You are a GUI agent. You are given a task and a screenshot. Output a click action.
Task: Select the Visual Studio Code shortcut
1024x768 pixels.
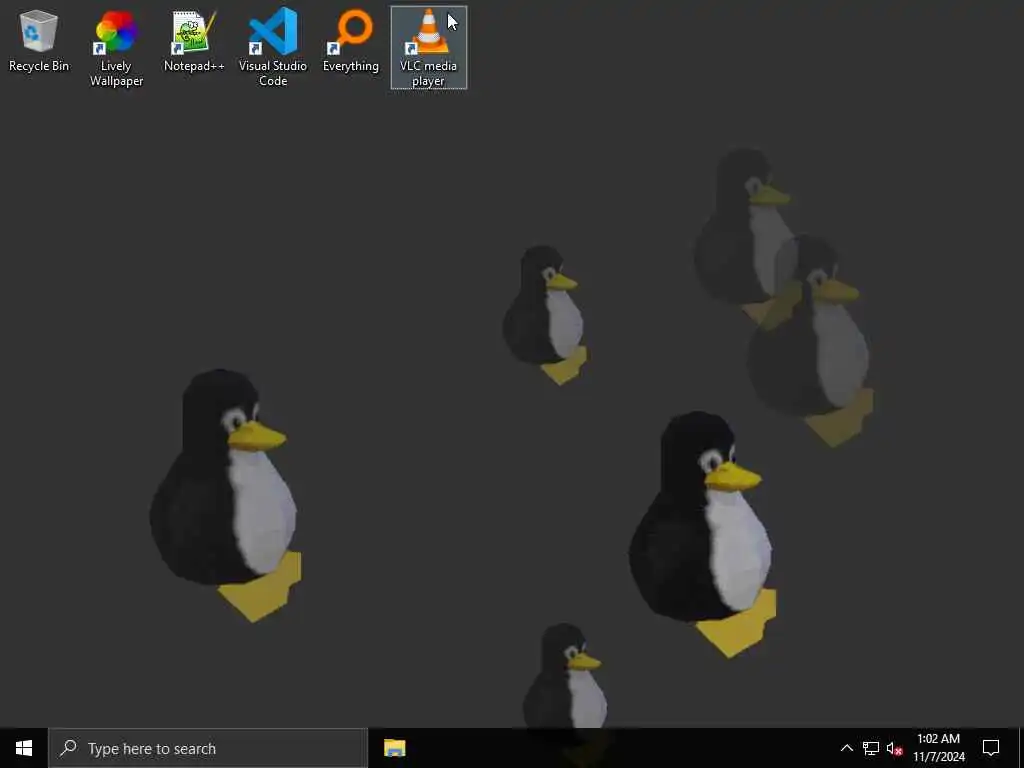pos(272,48)
